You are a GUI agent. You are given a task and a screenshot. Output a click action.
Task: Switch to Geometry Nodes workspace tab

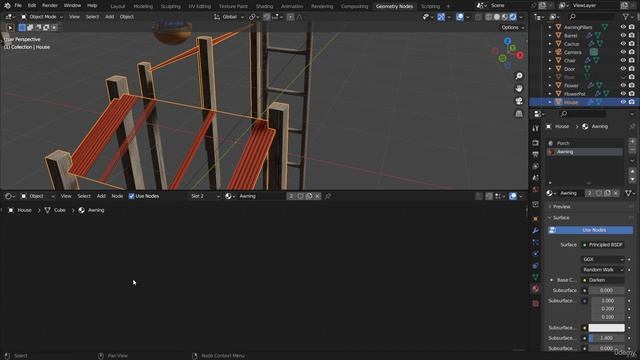[394, 6]
